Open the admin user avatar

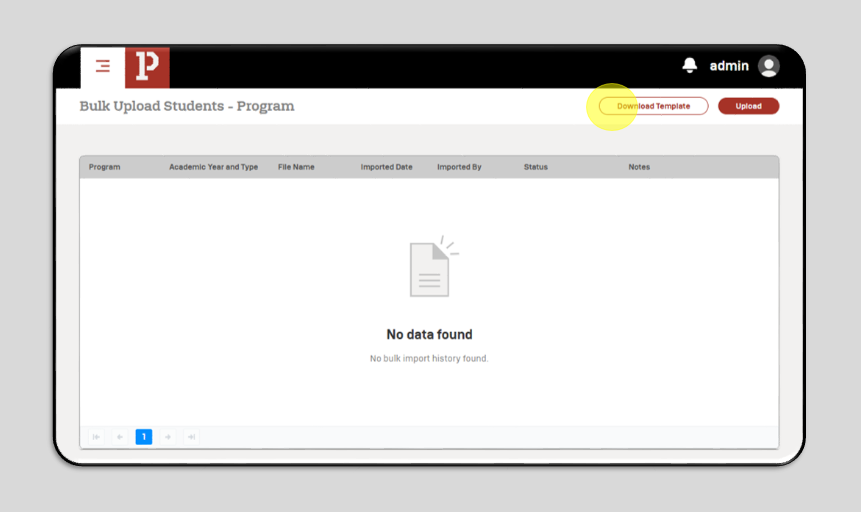coord(769,66)
